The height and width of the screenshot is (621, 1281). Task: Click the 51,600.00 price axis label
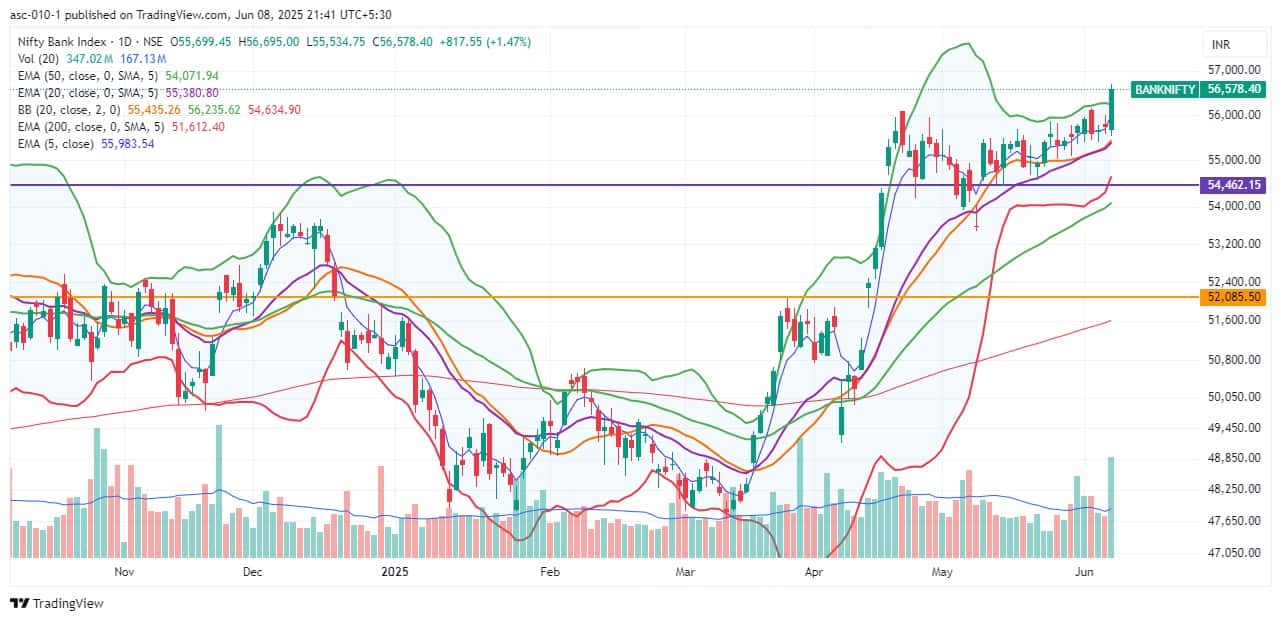[1233, 320]
